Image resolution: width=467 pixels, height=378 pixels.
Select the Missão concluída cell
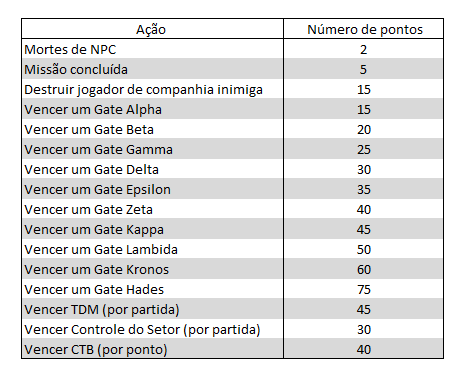pos(152,69)
